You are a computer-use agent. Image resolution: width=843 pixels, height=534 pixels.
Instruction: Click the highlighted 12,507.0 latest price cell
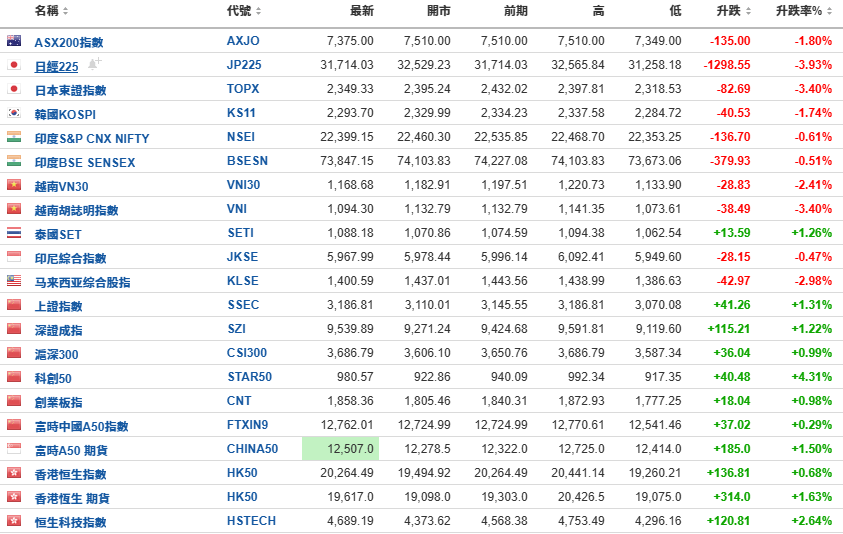pyautogui.click(x=340, y=448)
